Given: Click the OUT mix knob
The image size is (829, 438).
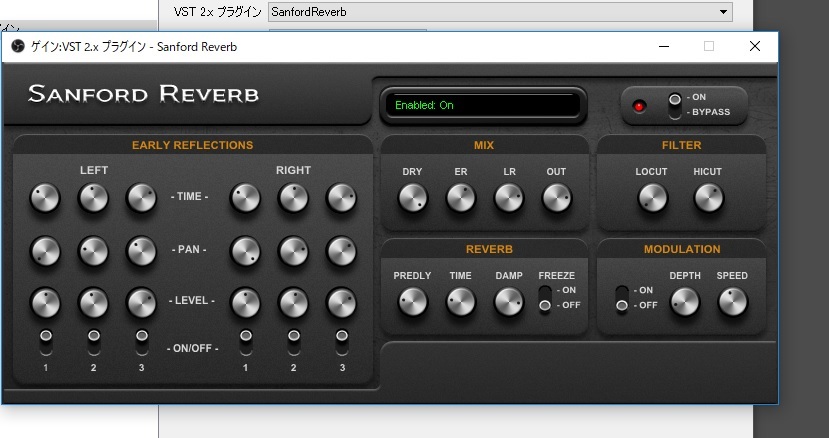Looking at the screenshot, I should click(557, 198).
